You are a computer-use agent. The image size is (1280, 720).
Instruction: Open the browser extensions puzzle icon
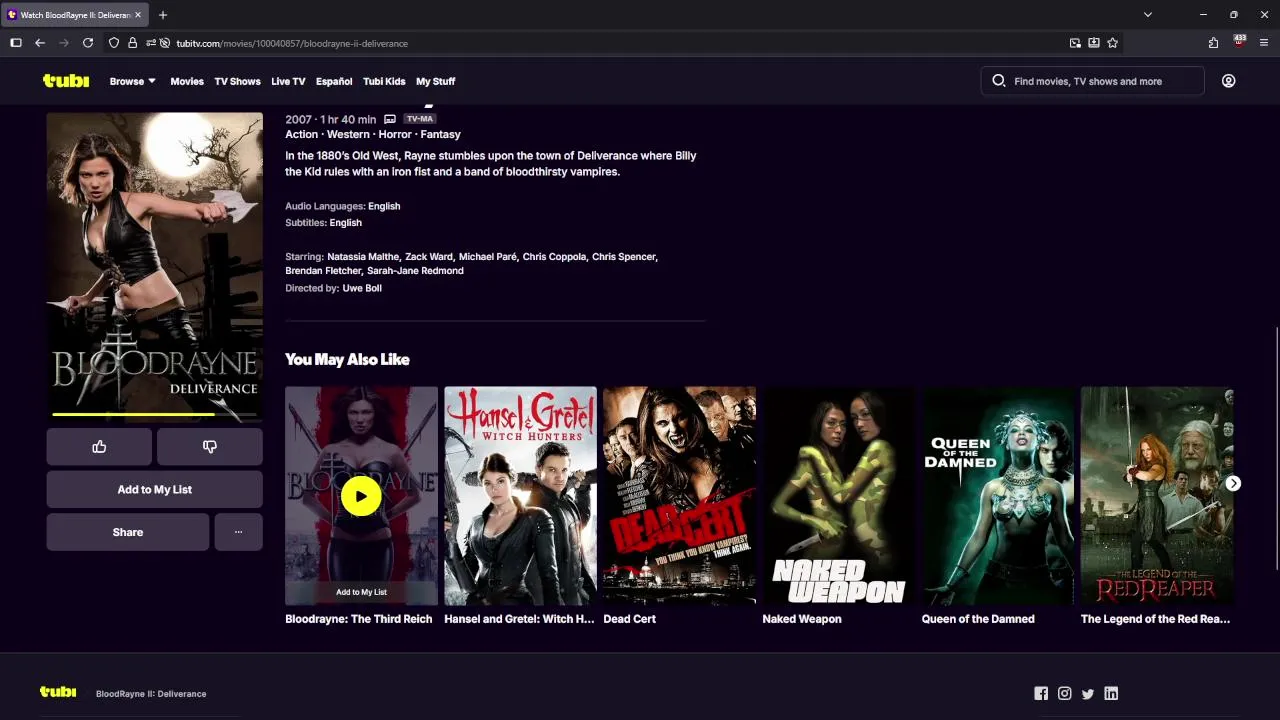(x=1213, y=43)
